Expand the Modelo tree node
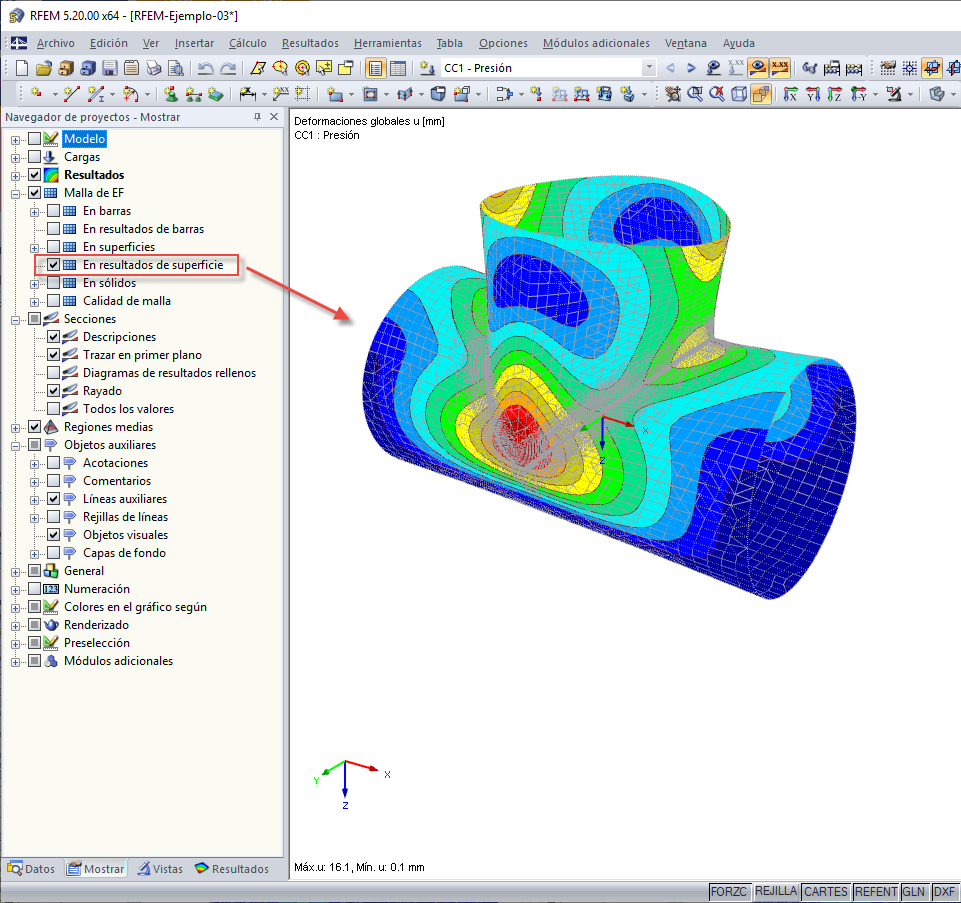Viewport: 961px width, 903px height. click(15, 140)
